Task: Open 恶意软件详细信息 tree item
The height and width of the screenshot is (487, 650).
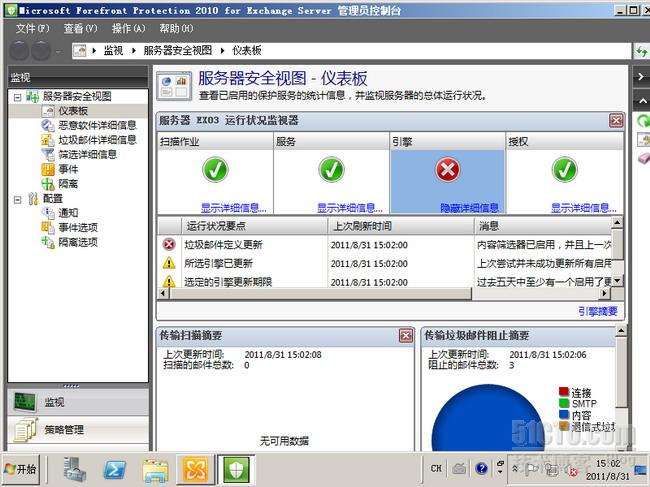Action: (97, 125)
